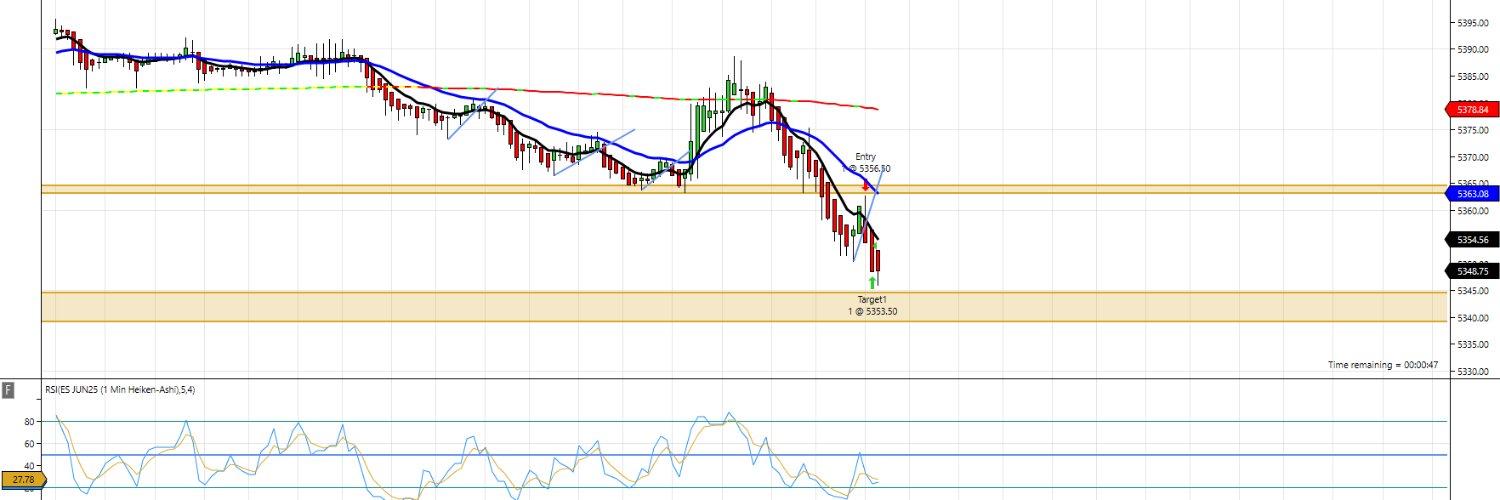The width and height of the screenshot is (1500, 500).
Task: Click the 5340.00 price axis label
Action: (1475, 318)
